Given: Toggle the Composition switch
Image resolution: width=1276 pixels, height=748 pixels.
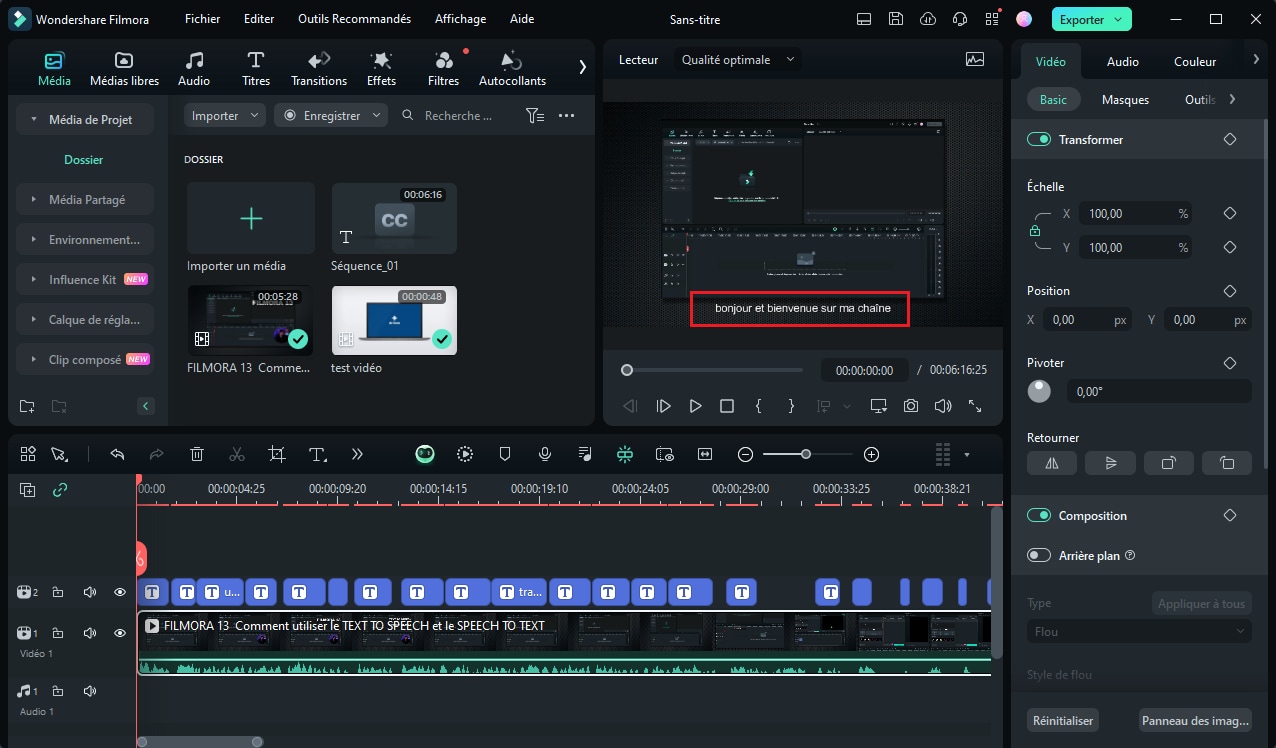Looking at the screenshot, I should pyautogui.click(x=1039, y=516).
